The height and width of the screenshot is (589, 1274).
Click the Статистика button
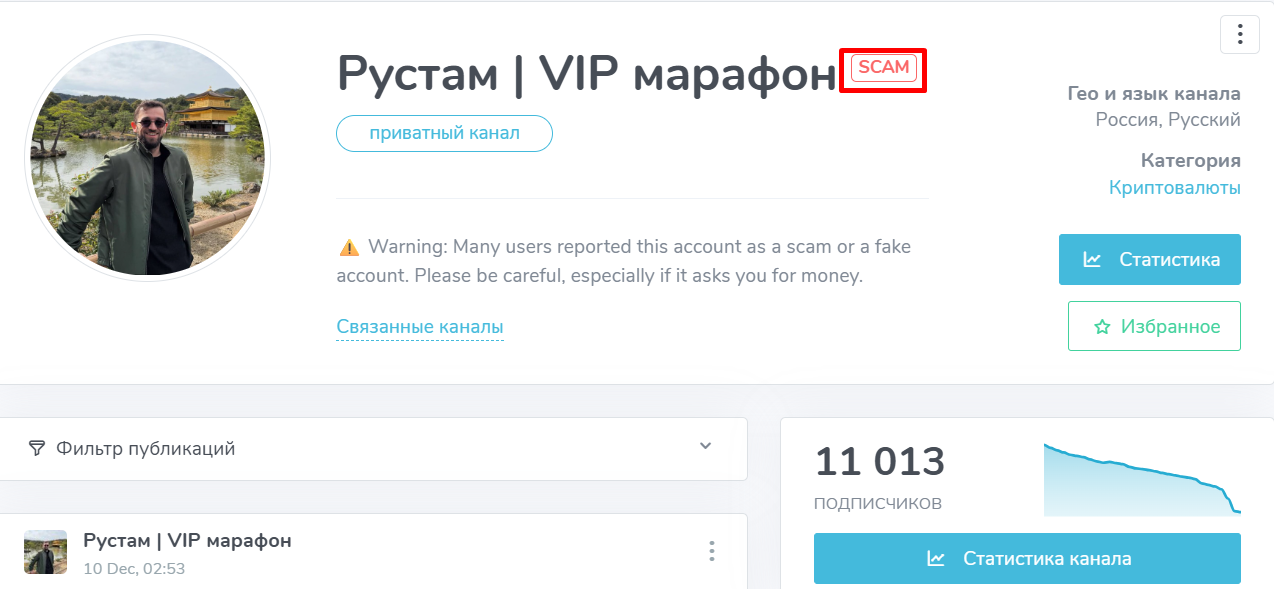tap(1149, 259)
